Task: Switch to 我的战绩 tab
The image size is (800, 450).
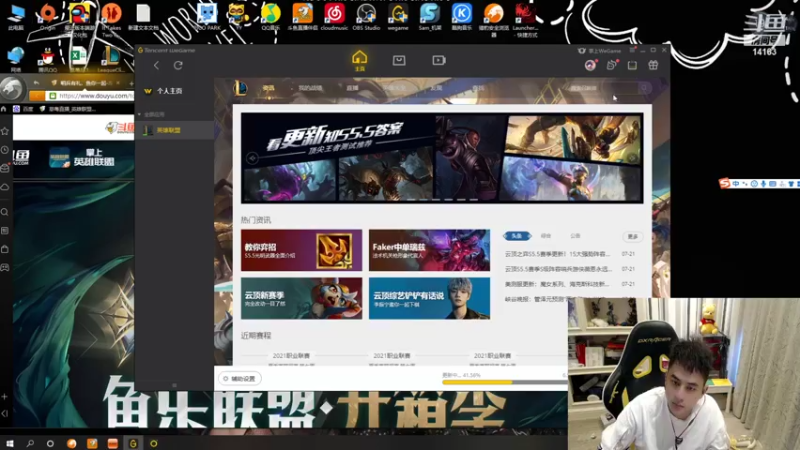Action: tap(310, 88)
